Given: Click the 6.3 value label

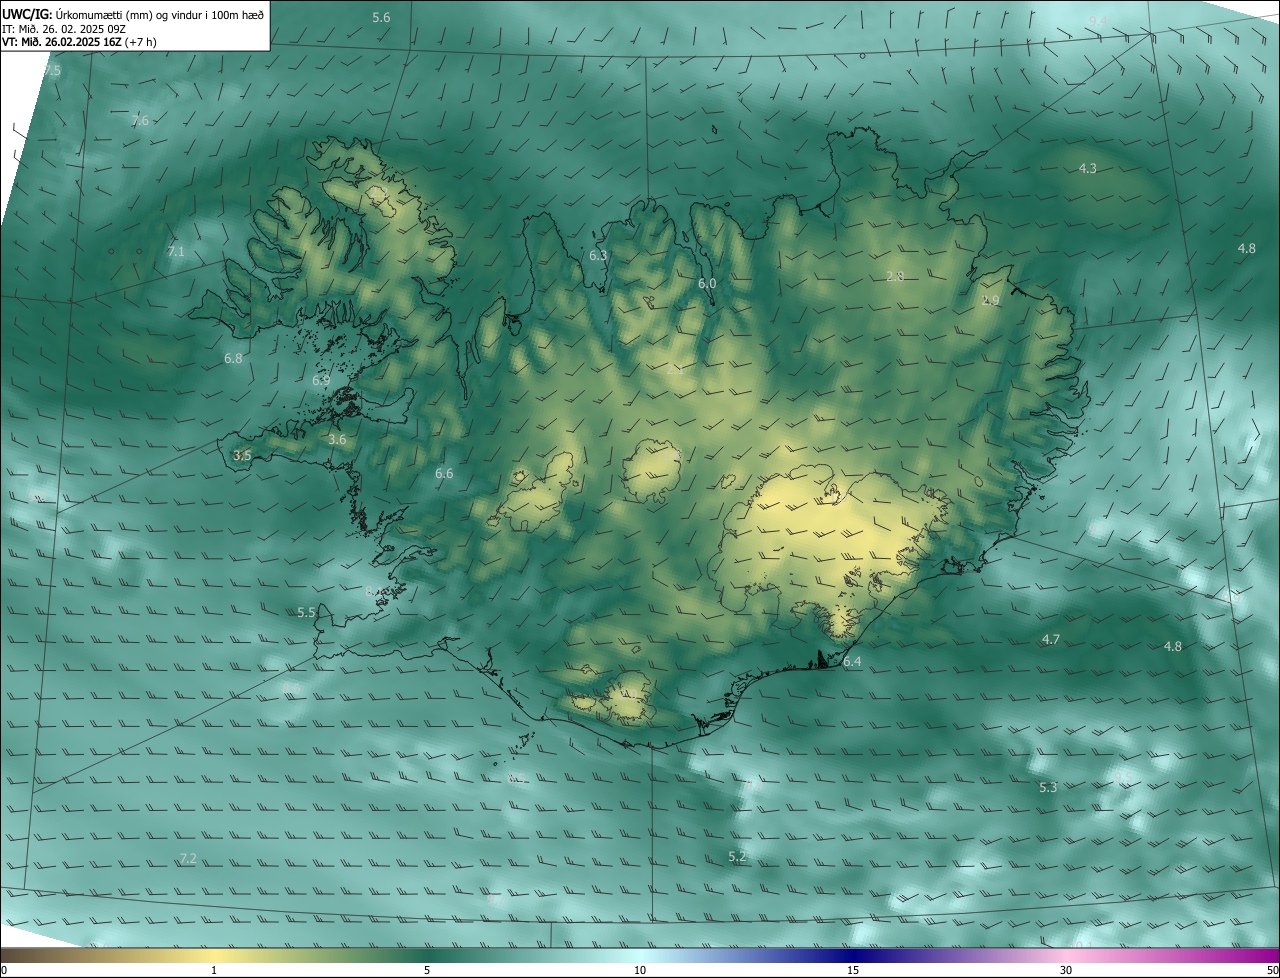Looking at the screenshot, I should pyautogui.click(x=598, y=256).
